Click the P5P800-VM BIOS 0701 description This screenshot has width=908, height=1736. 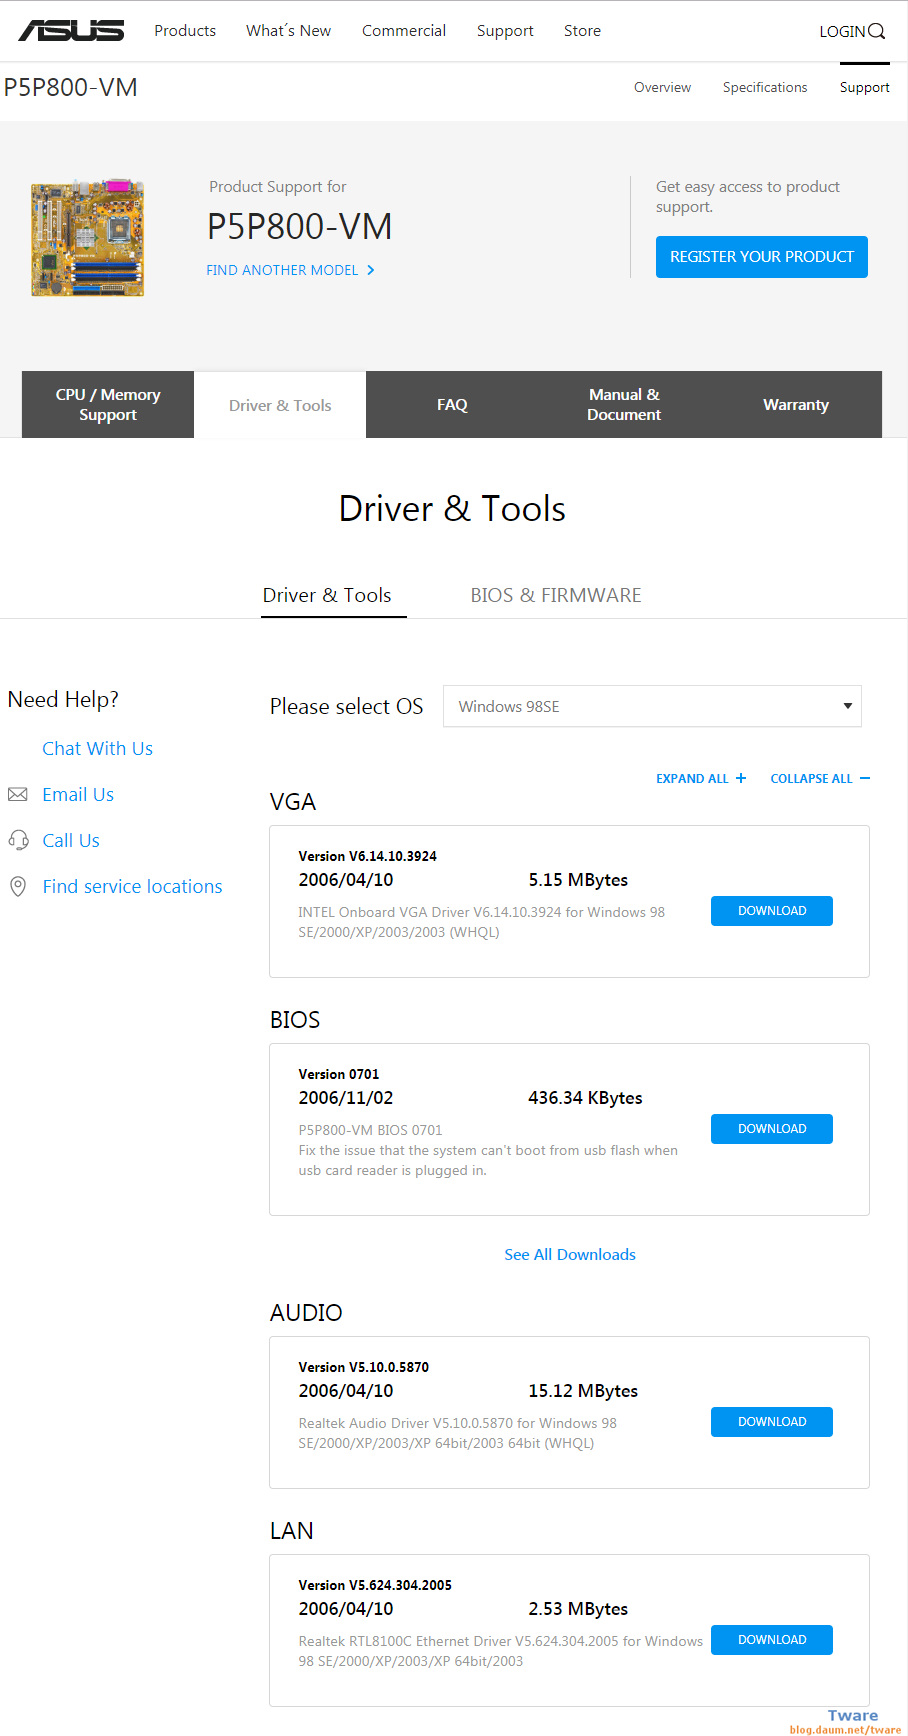point(370,1130)
